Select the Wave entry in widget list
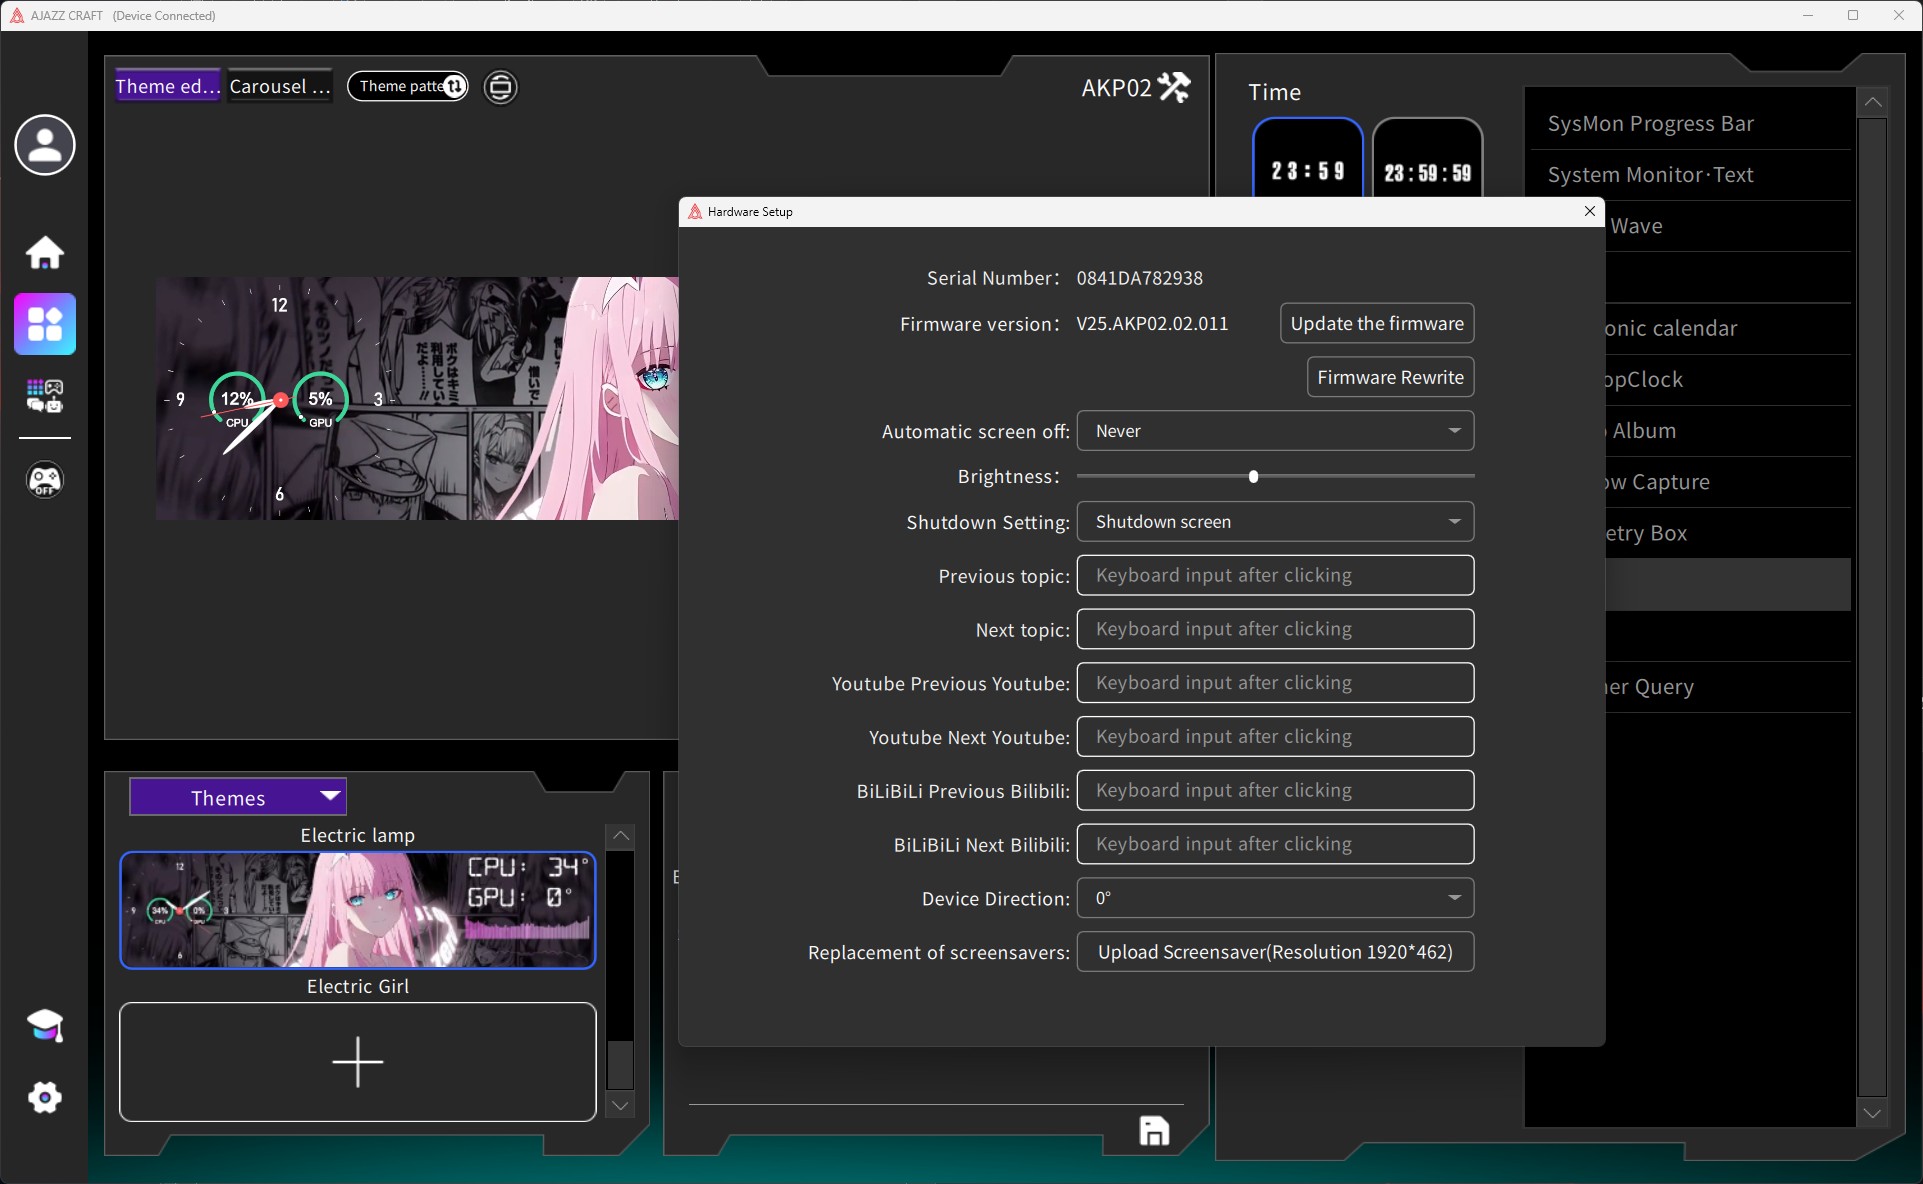1923x1184 pixels. point(1728,226)
